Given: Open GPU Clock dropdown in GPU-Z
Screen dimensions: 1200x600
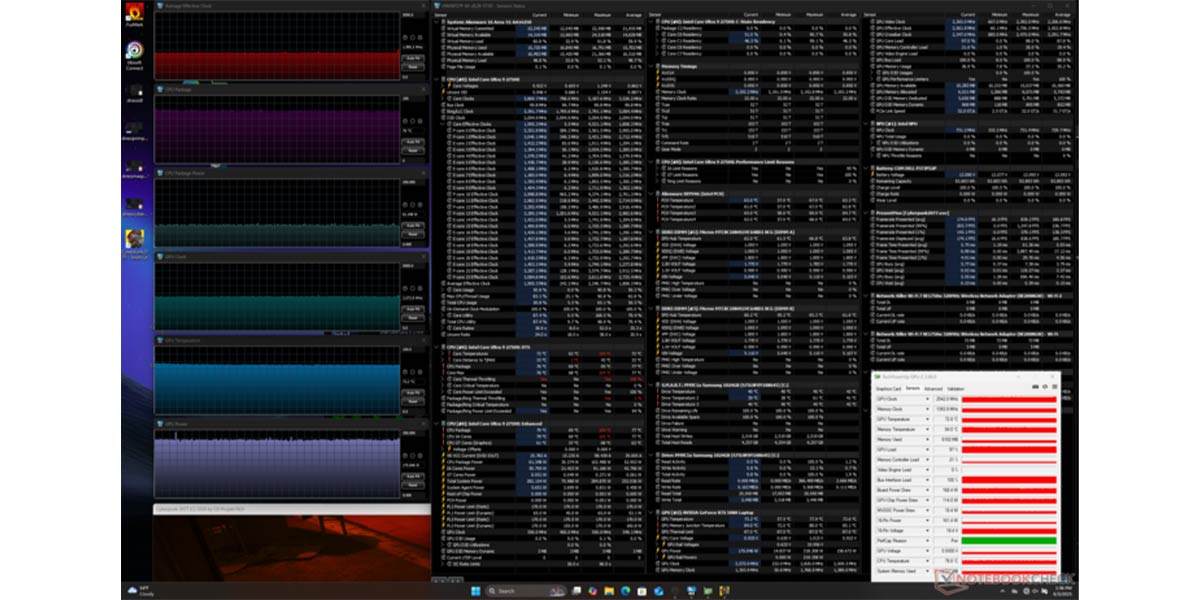Looking at the screenshot, I should point(927,398).
